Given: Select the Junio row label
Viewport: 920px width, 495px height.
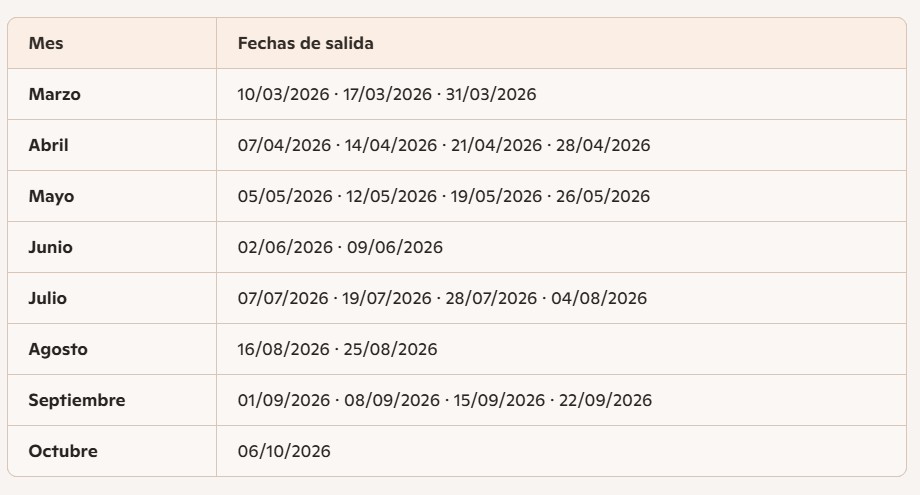Looking at the screenshot, I should (x=50, y=247).
